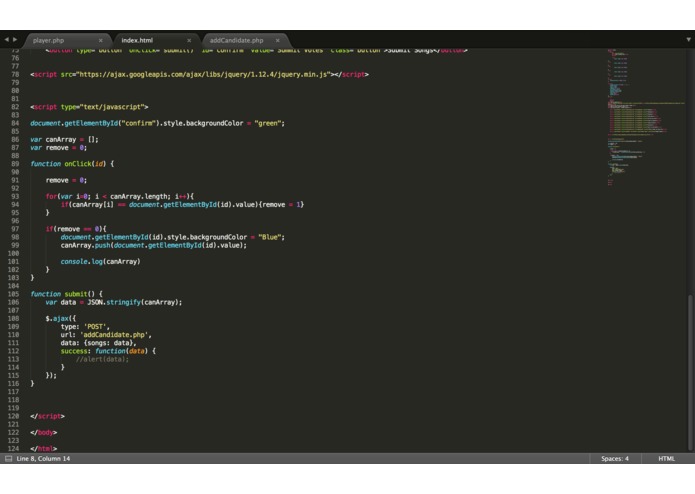Go to next tab with right arrow

tap(15, 39)
